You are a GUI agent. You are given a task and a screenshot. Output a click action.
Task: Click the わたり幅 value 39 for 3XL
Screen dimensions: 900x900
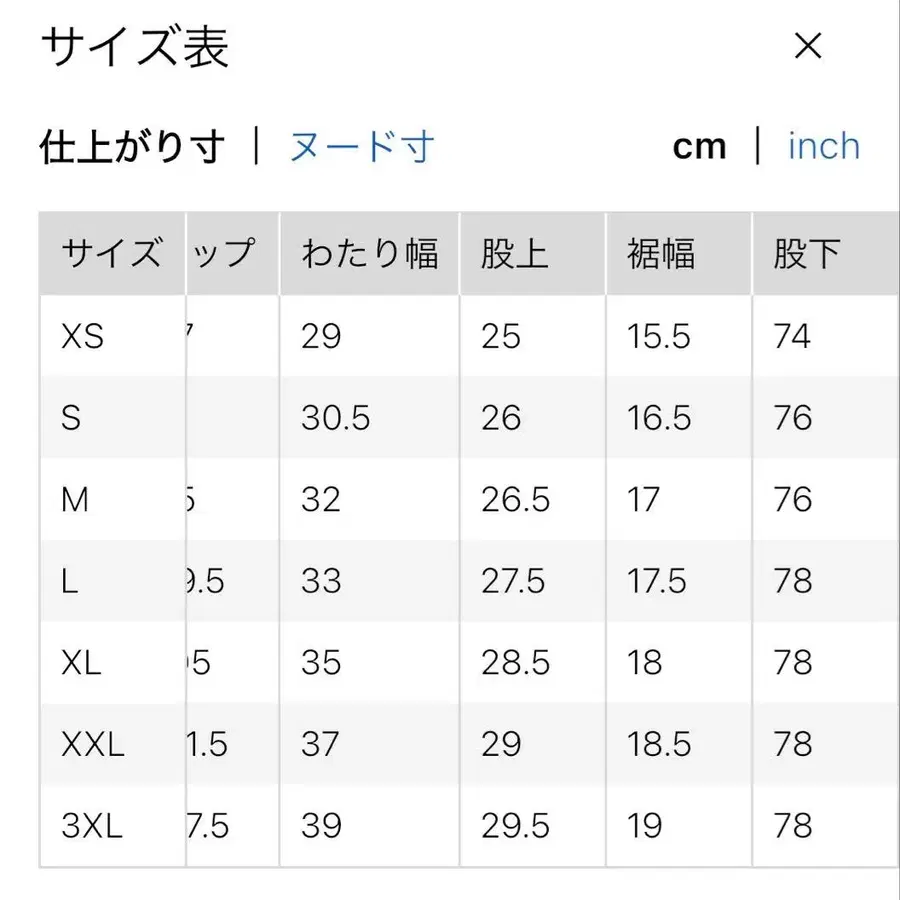[x=318, y=826]
